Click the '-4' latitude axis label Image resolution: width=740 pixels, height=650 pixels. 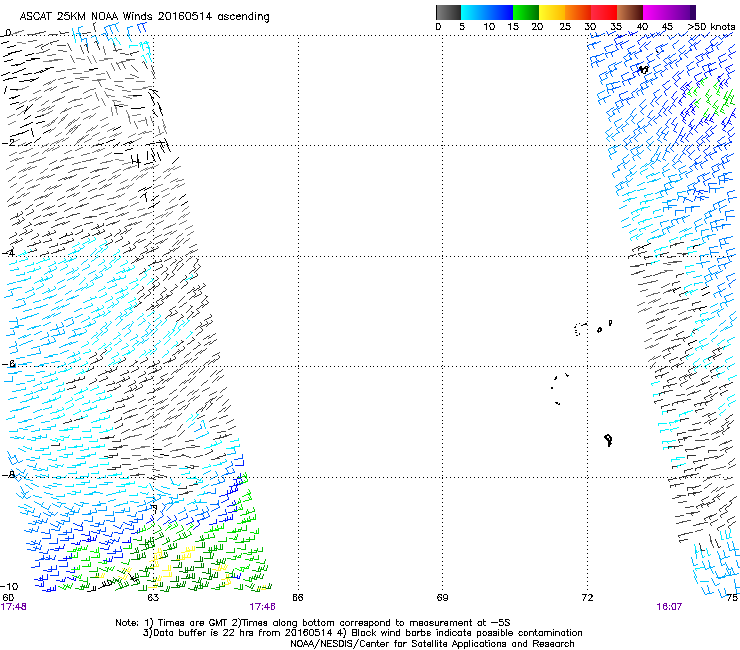point(9,253)
